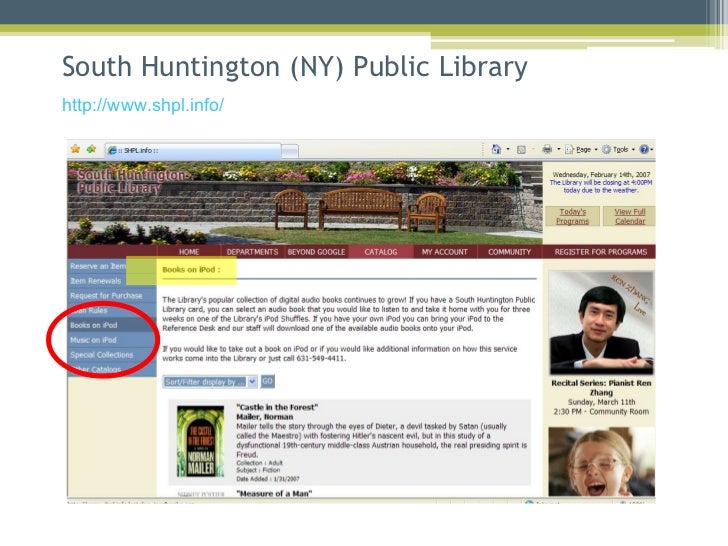The height and width of the screenshot is (546, 728).
Task: Click the pianist Ren Zhang photo
Action: [601, 323]
